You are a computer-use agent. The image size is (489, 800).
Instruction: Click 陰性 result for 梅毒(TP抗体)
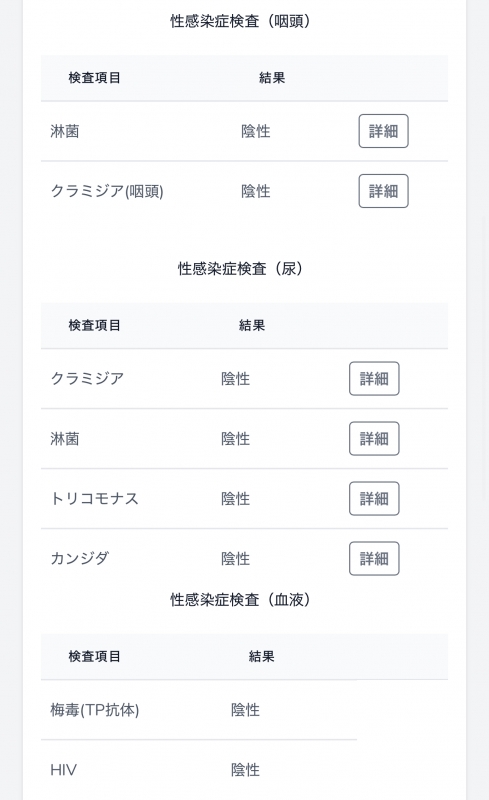[x=246, y=710]
